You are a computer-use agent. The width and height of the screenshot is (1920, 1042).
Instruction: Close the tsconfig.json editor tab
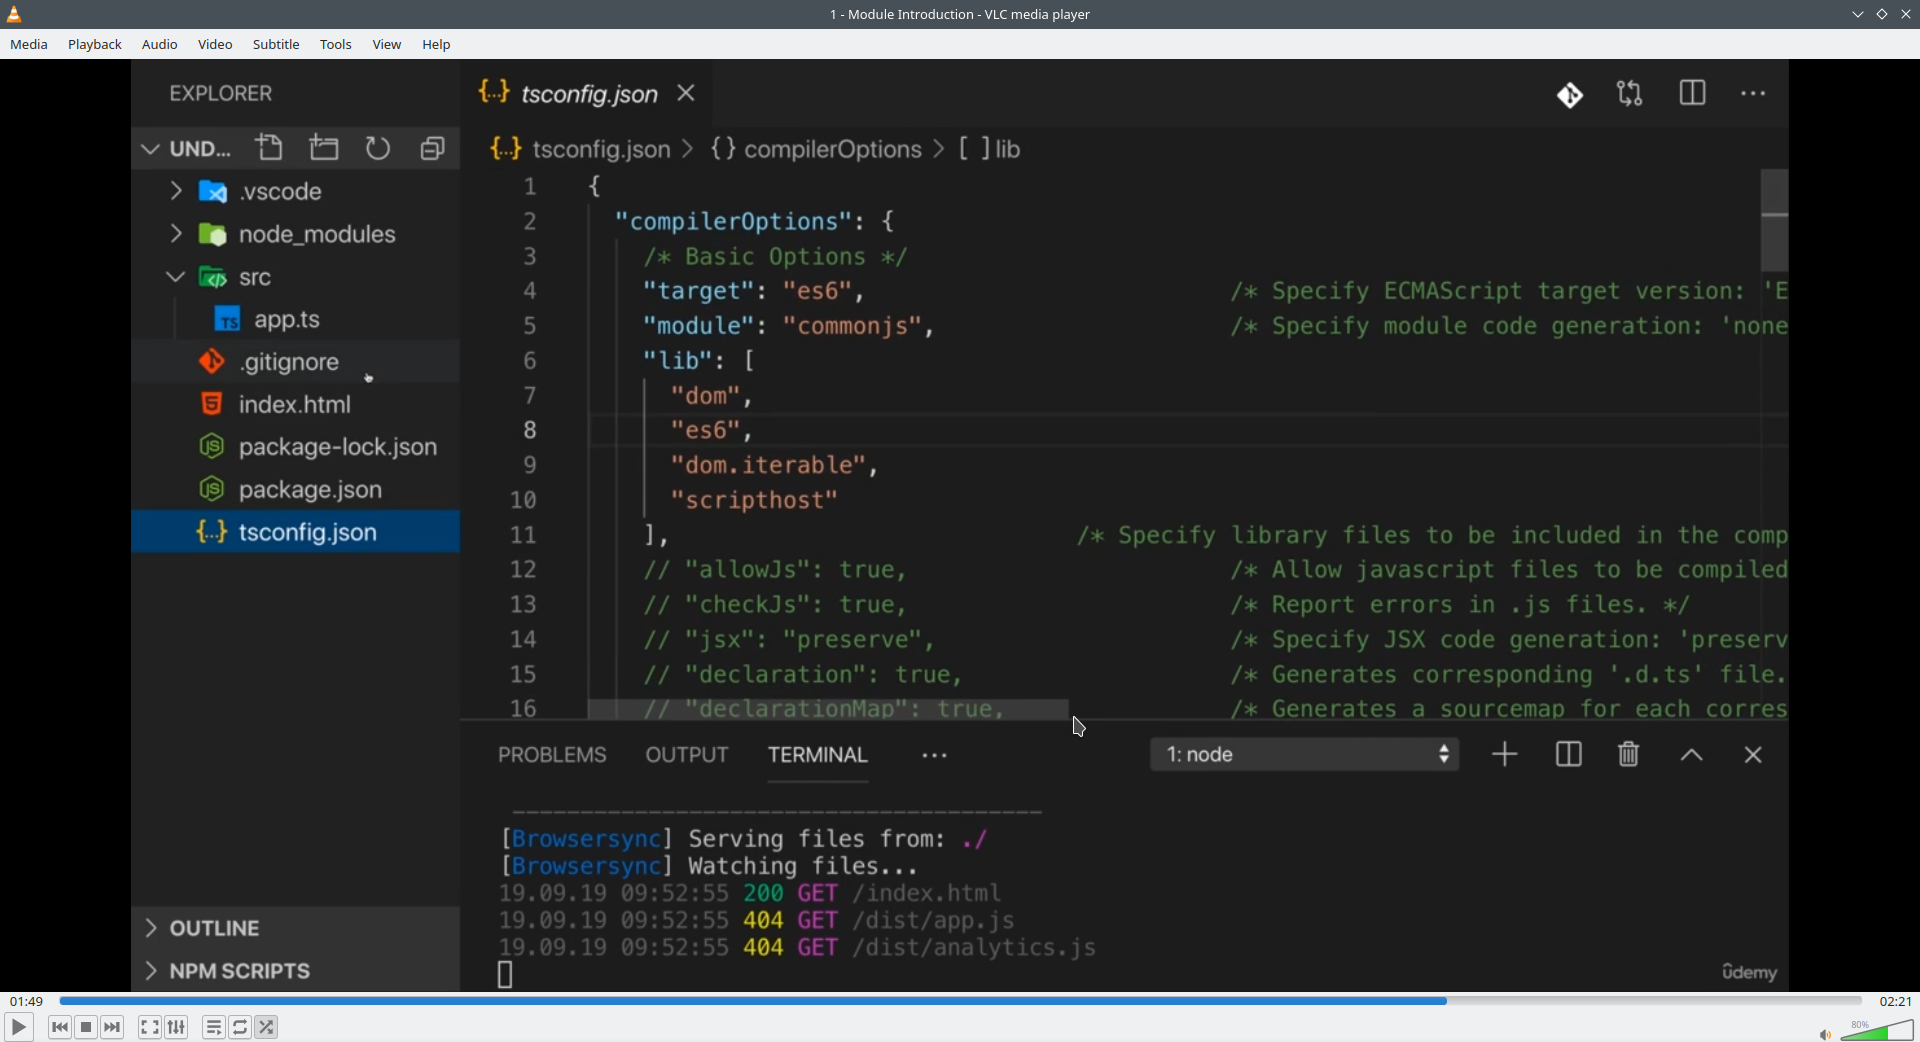pyautogui.click(x=687, y=93)
